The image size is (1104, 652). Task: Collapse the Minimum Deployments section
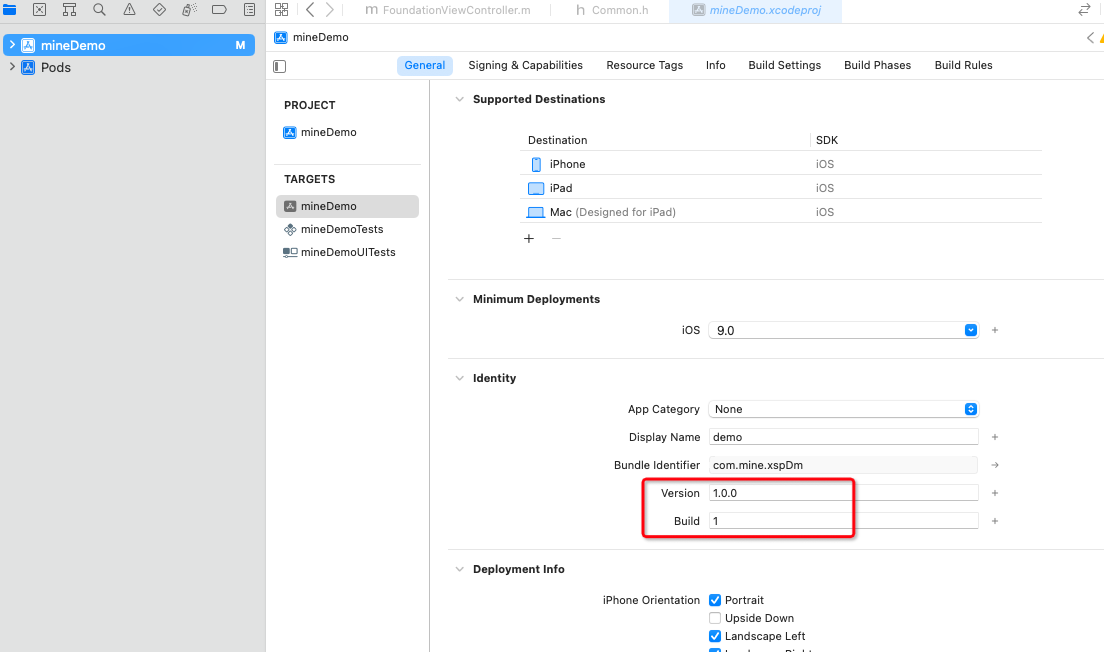pyautogui.click(x=460, y=299)
